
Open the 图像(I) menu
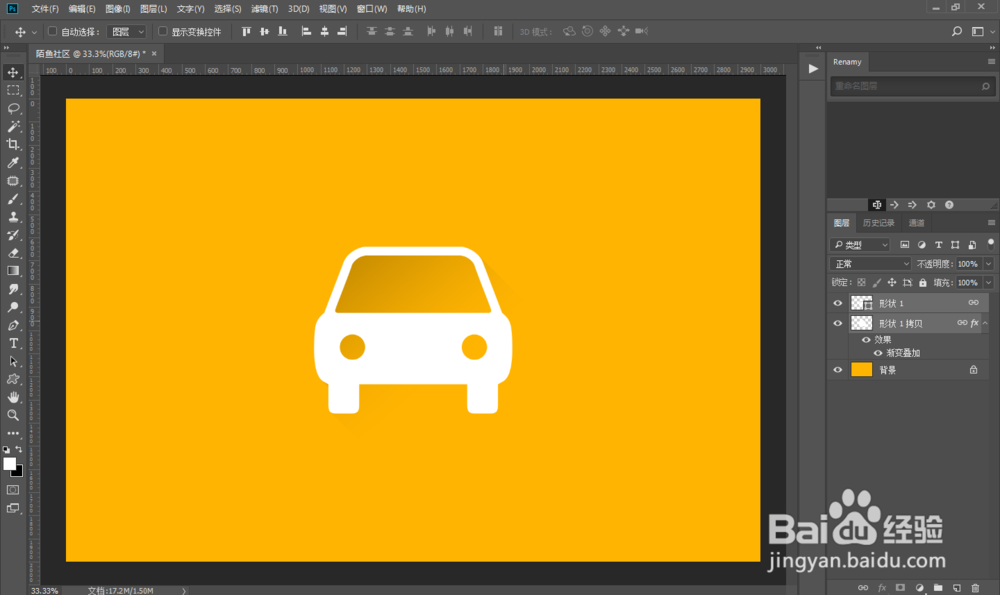coord(117,9)
